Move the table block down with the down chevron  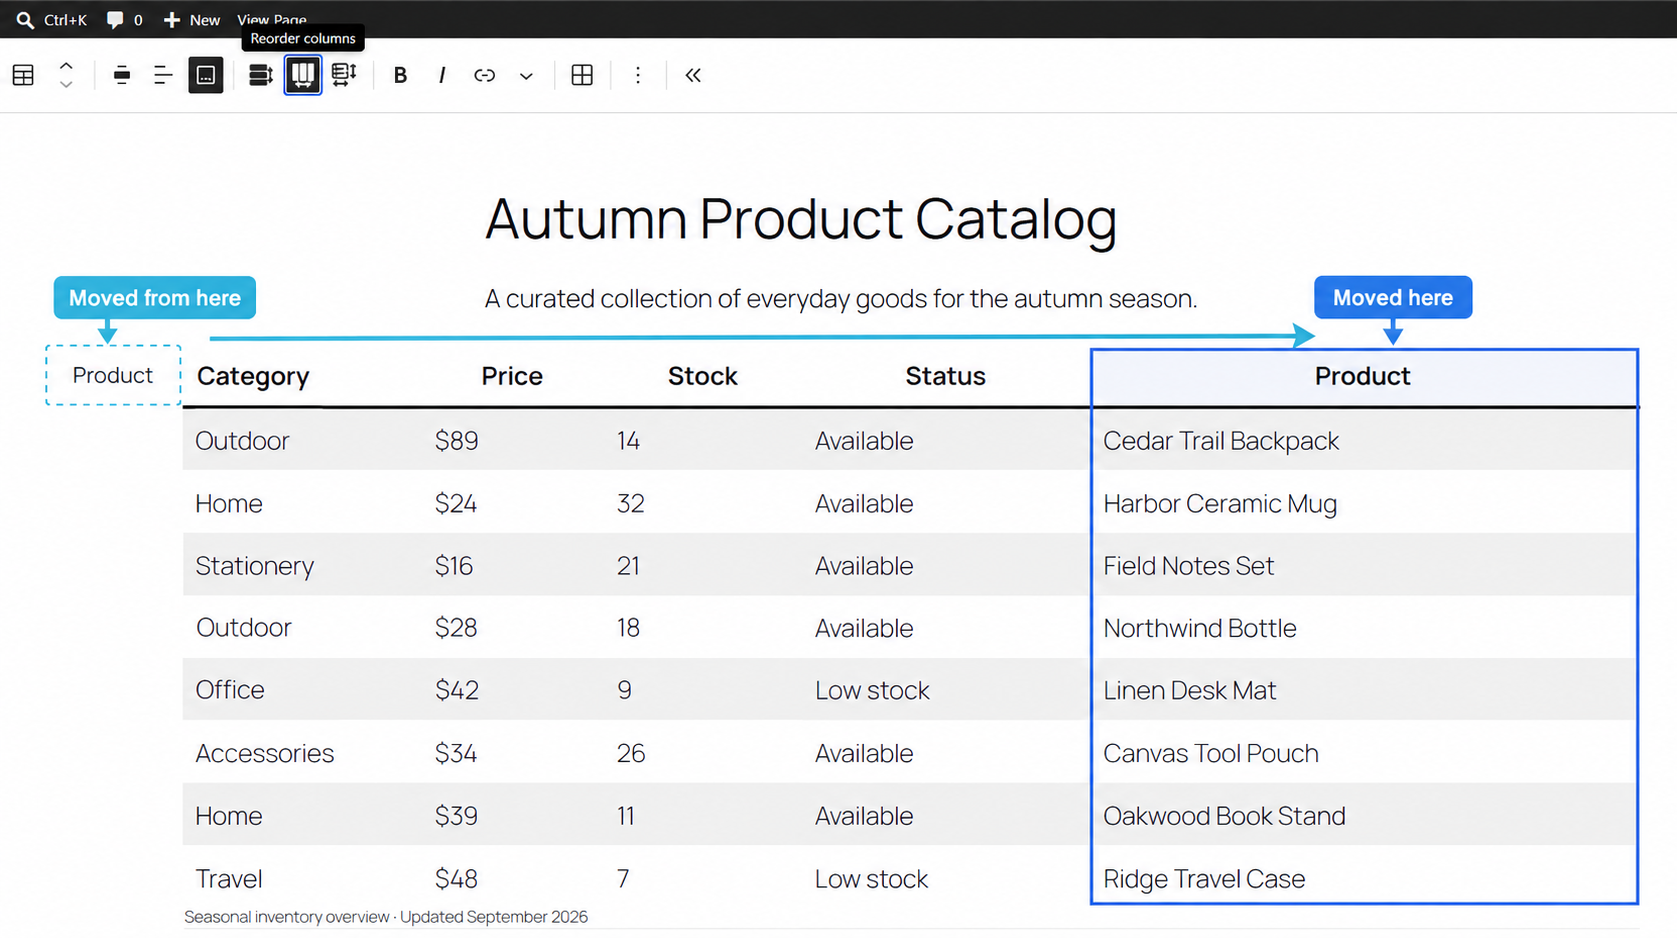(66, 84)
